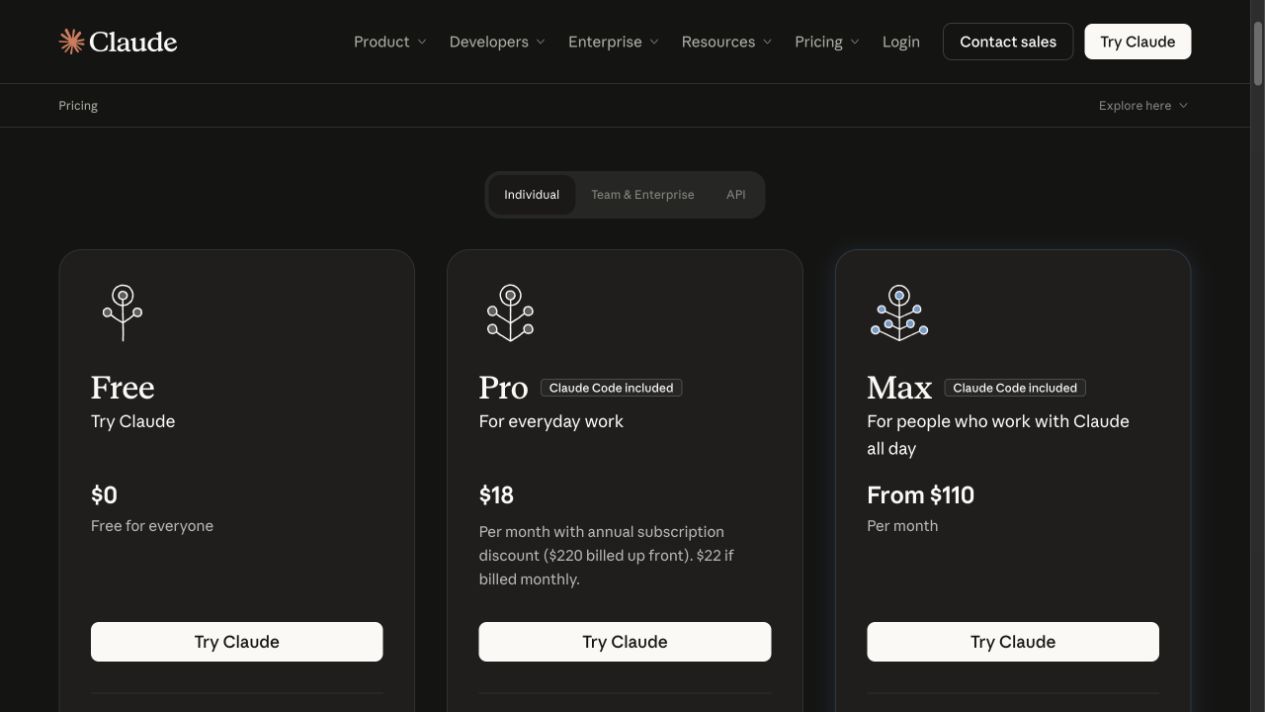
Task: Open the Developers dropdown menu
Action: (497, 42)
